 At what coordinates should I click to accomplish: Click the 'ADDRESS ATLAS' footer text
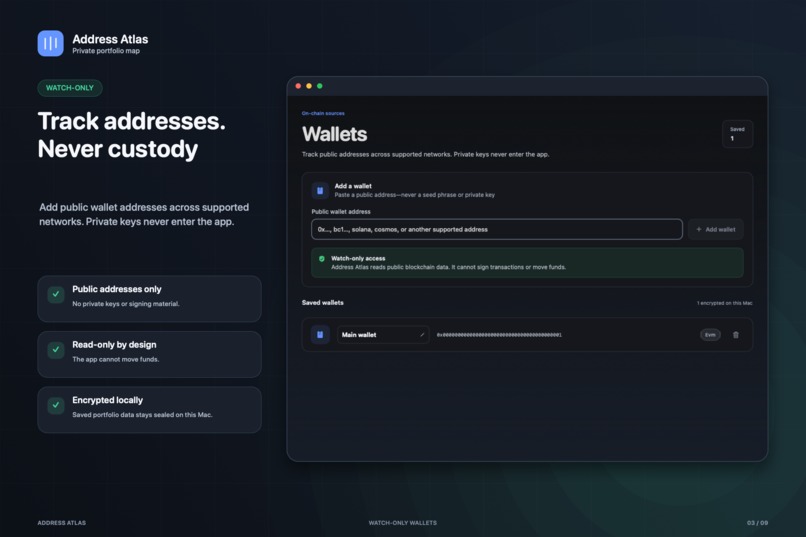(62, 523)
